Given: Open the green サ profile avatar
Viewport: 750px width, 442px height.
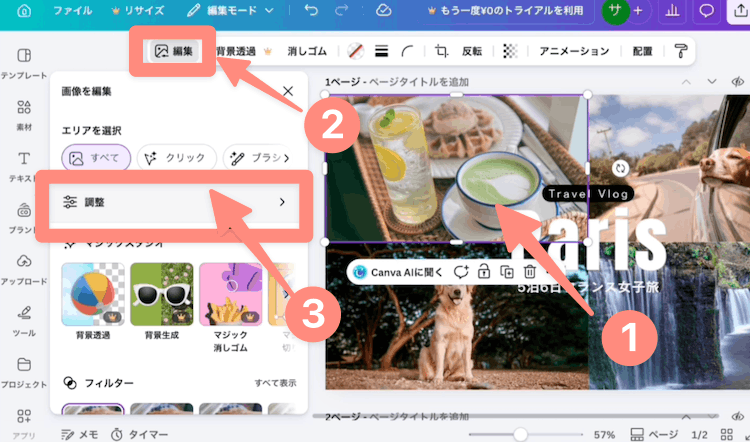Looking at the screenshot, I should tap(615, 11).
